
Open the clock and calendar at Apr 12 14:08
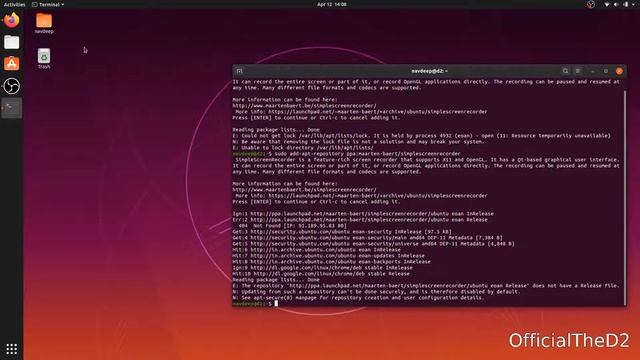tap(331, 4)
